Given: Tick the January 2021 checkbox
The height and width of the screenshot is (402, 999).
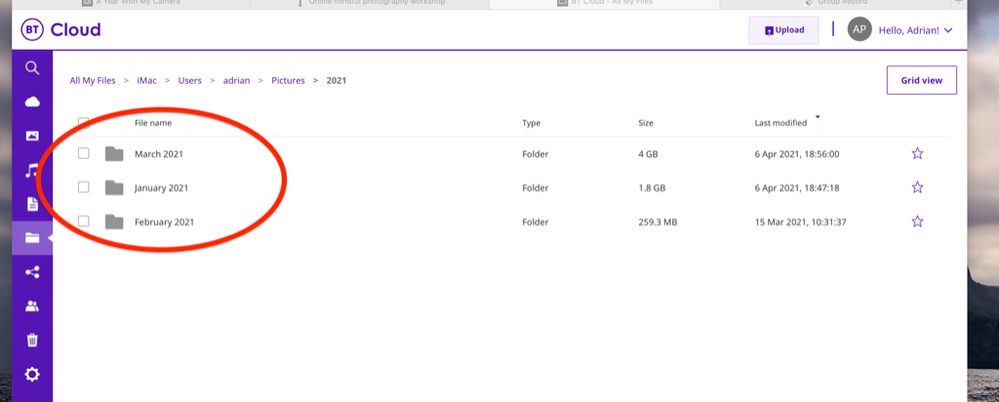Looking at the screenshot, I should pos(83,187).
